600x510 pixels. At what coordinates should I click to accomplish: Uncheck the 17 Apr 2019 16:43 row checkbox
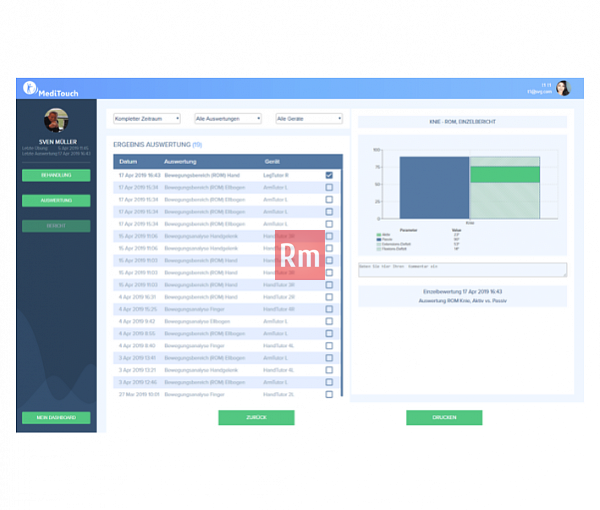pos(329,175)
